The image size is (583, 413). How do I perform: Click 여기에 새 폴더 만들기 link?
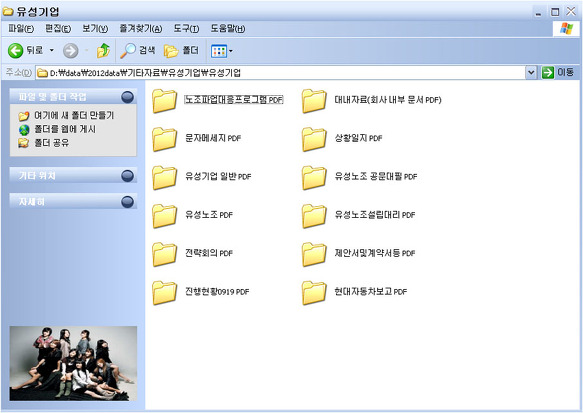74,116
